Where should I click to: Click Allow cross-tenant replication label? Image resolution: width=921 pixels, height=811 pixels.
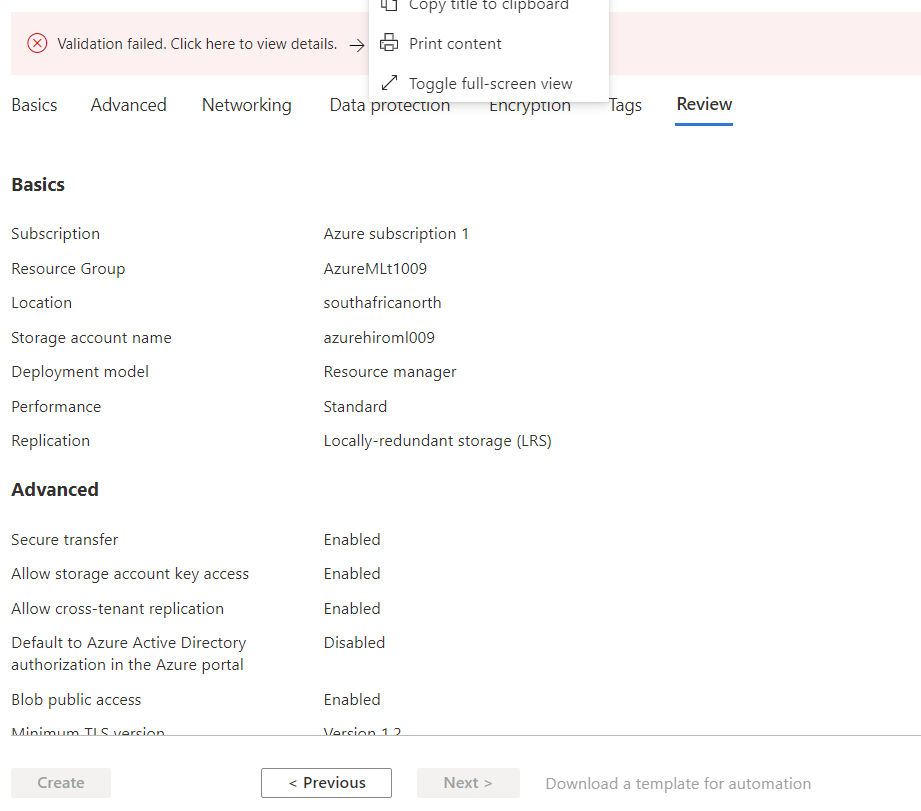117,608
